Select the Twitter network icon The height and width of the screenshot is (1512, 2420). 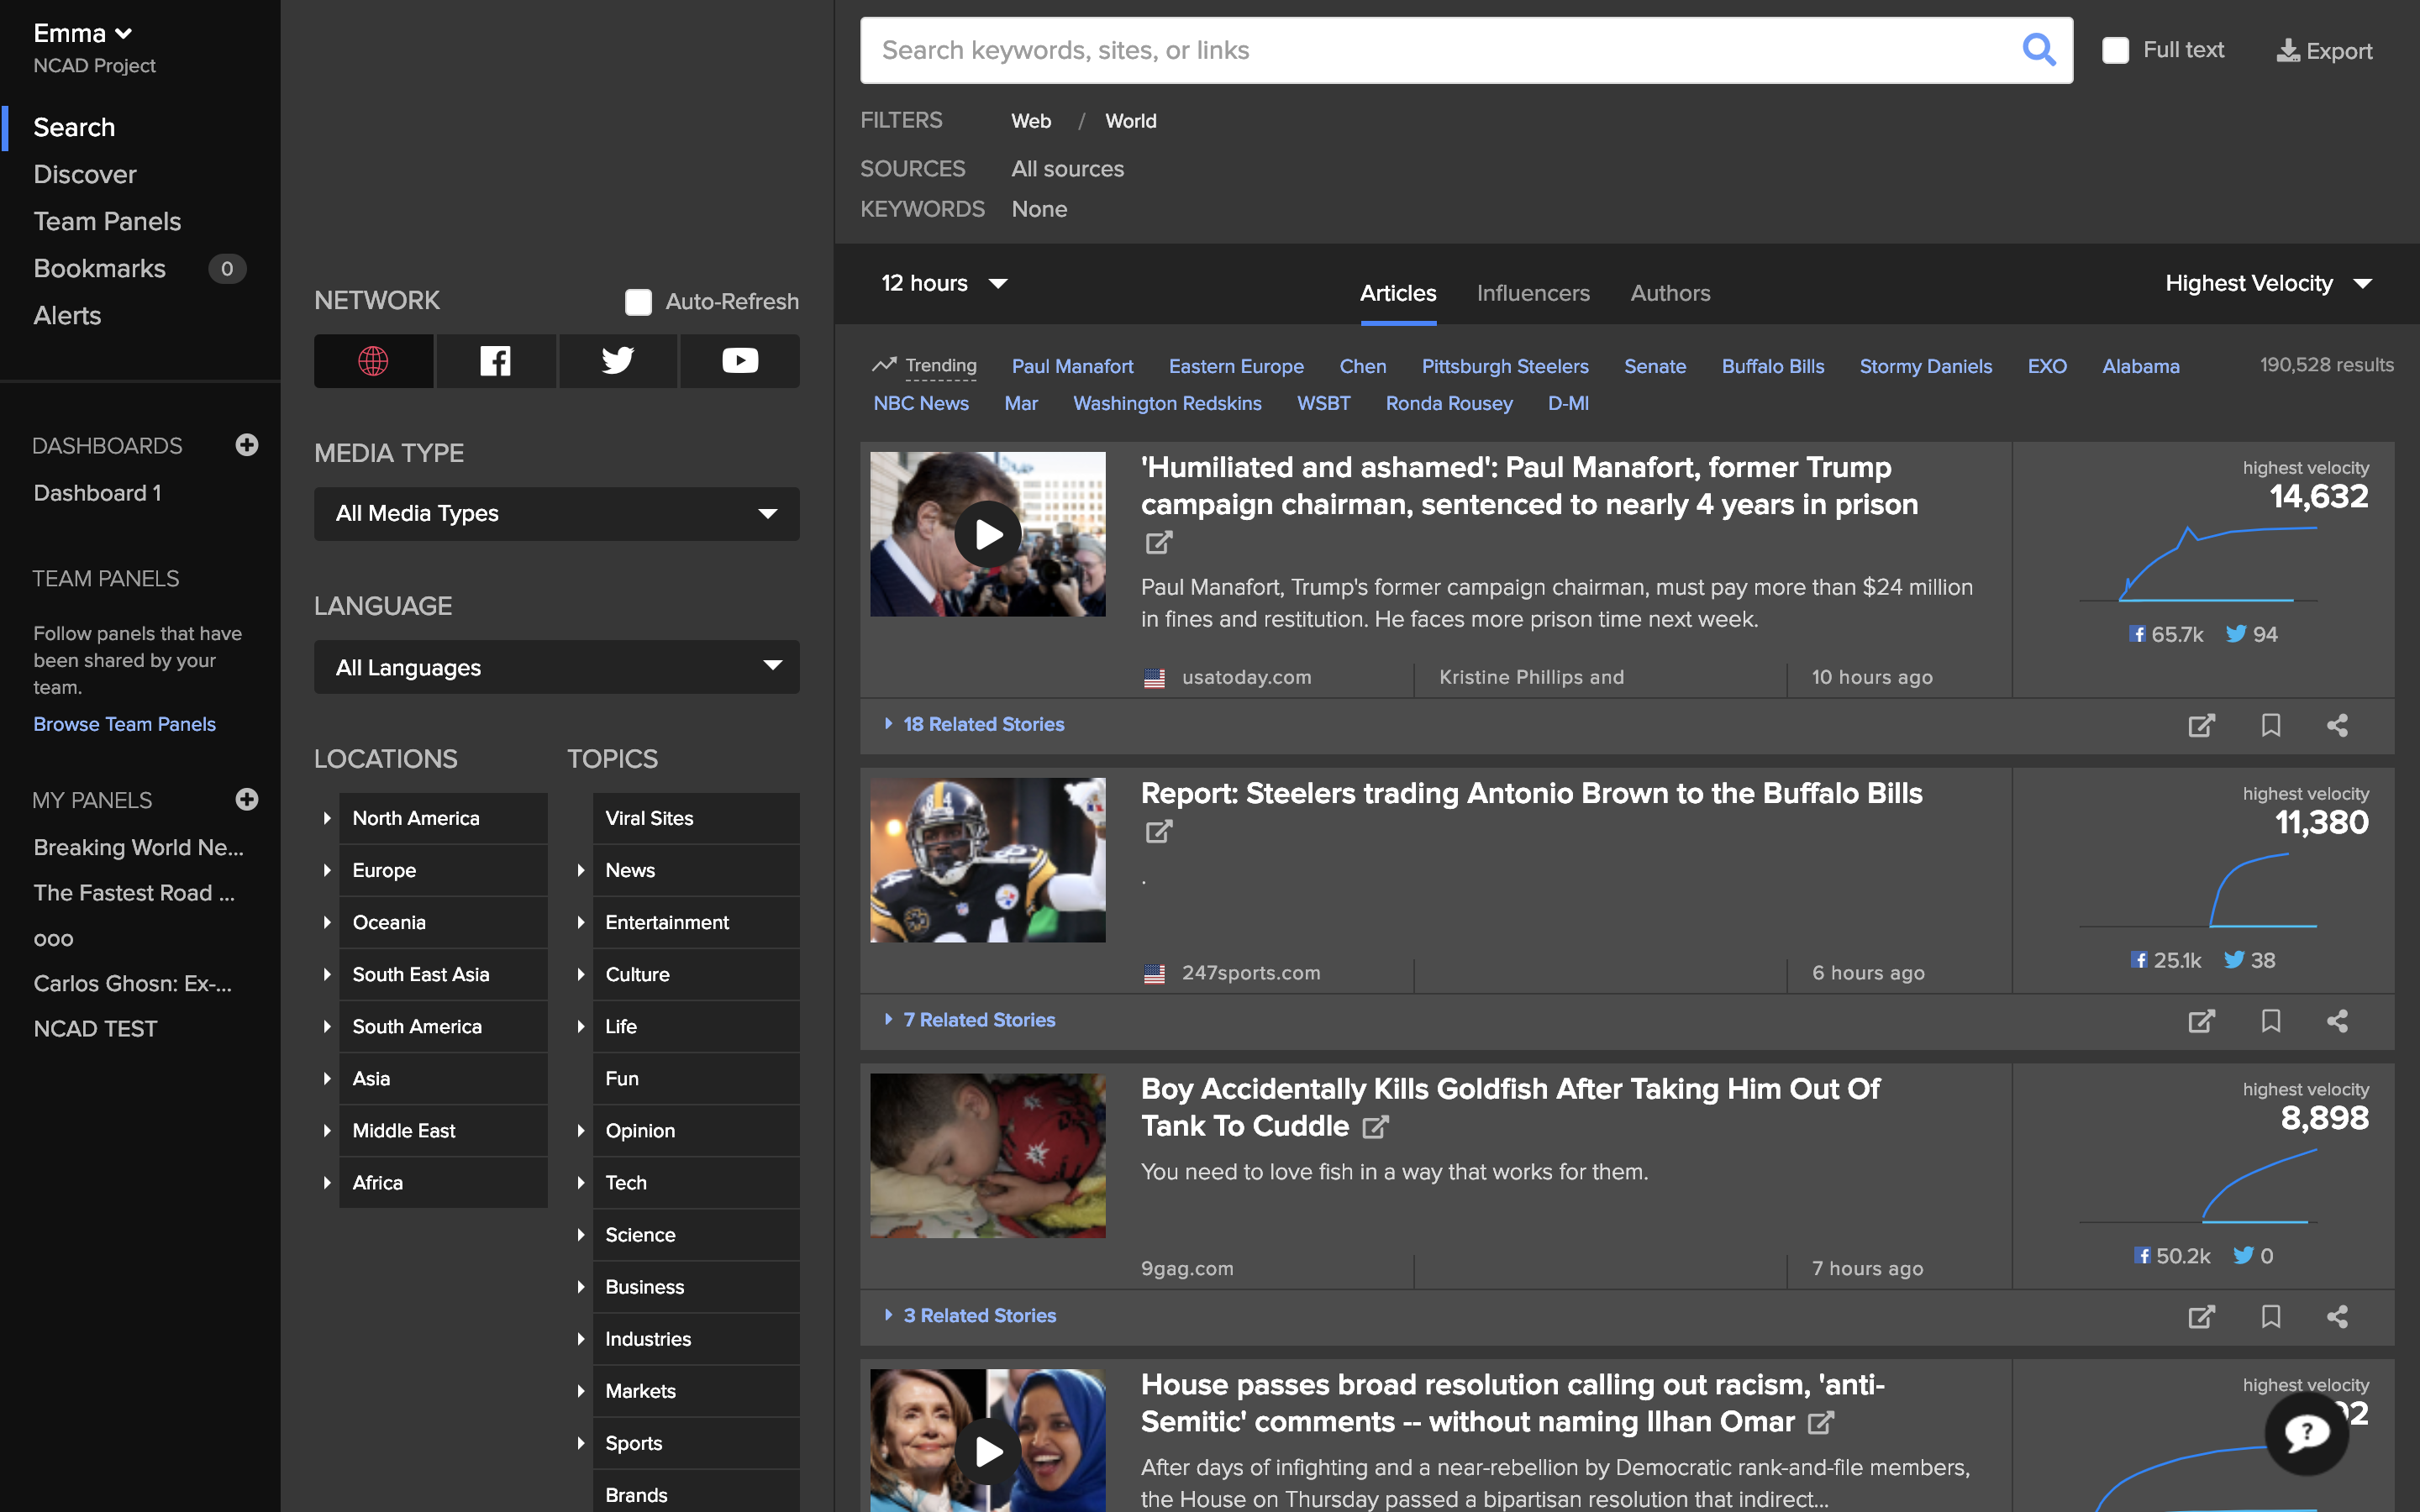[x=617, y=361]
